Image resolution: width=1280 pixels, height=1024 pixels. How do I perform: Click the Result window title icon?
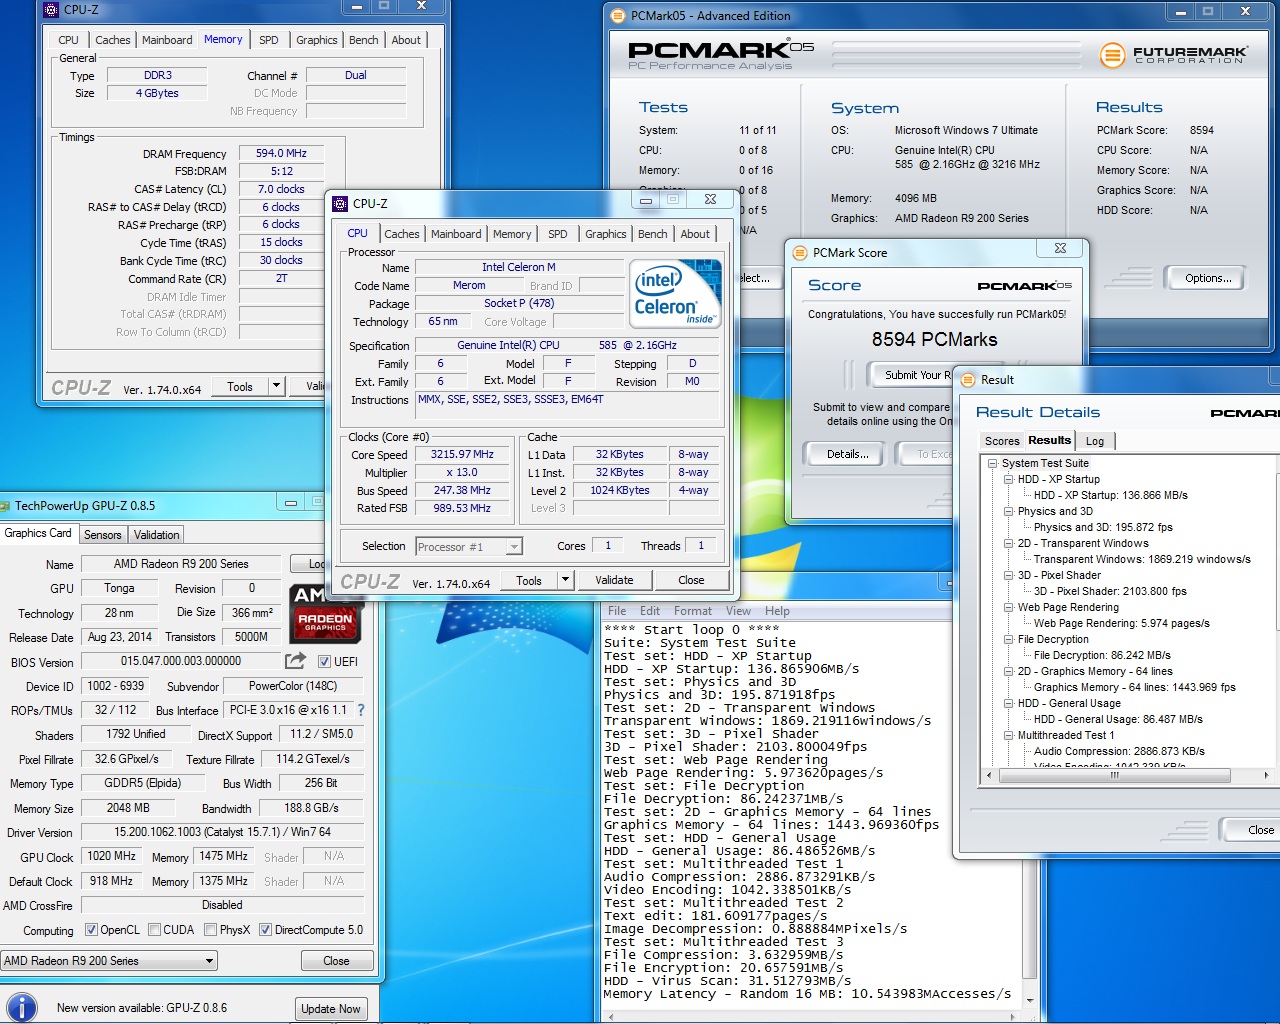tap(968, 380)
